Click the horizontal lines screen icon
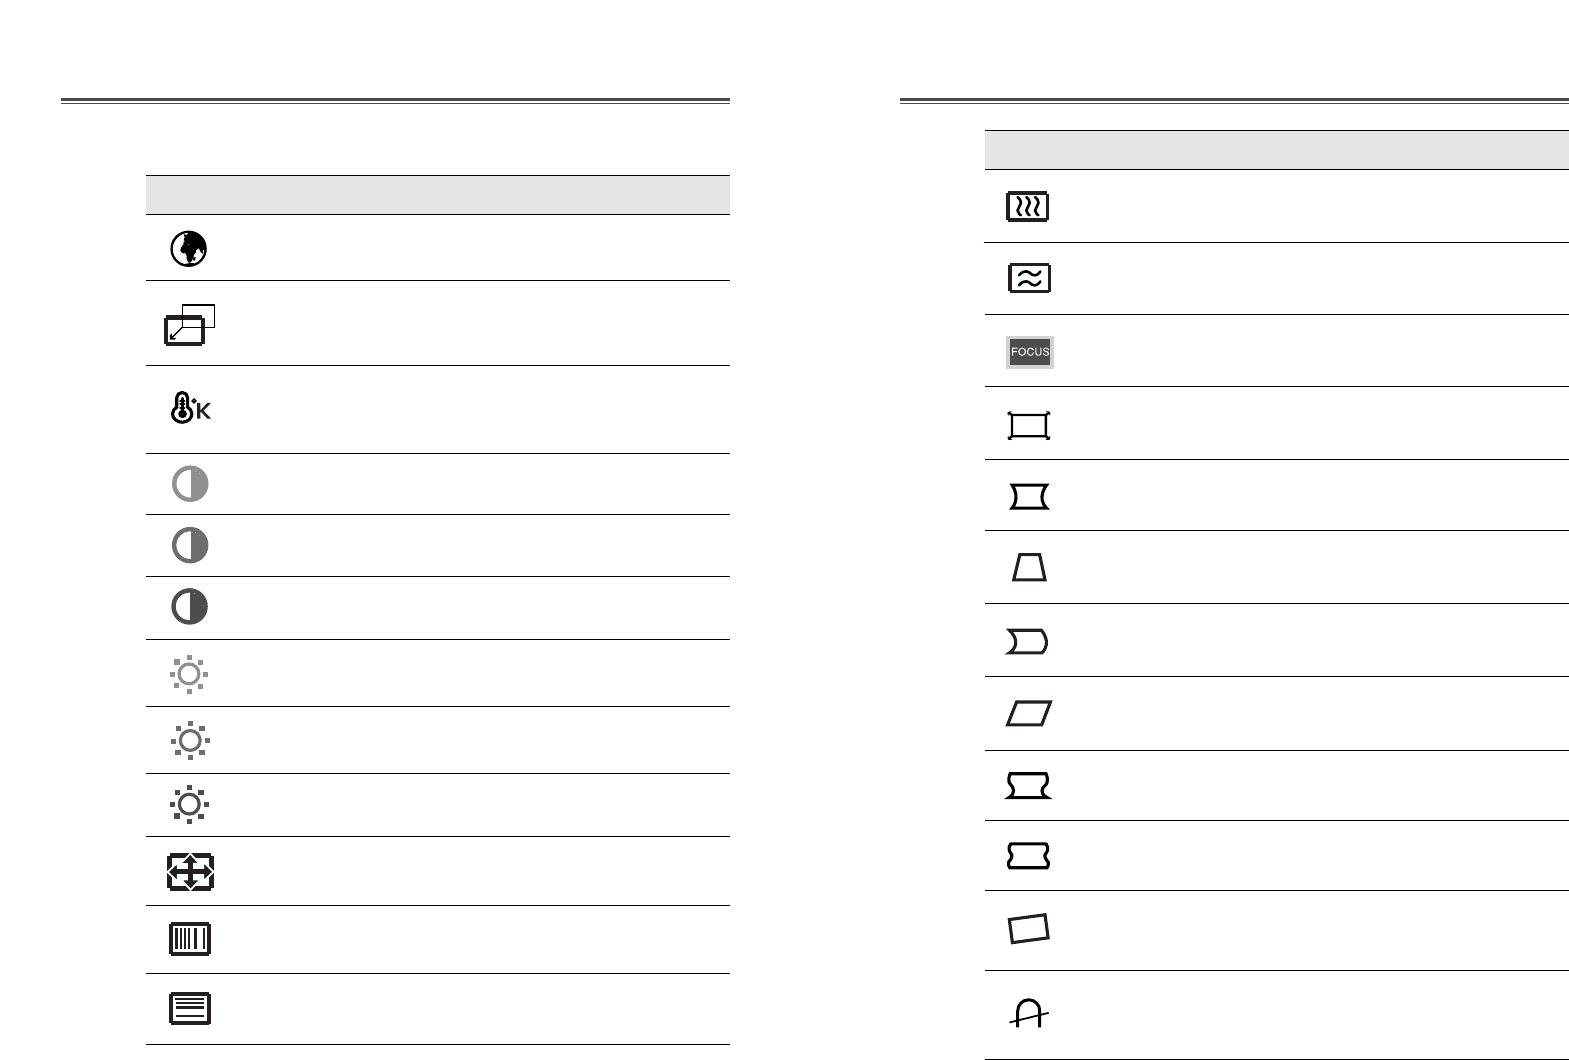Viewport: 1569px width, 1060px height. click(190, 1008)
